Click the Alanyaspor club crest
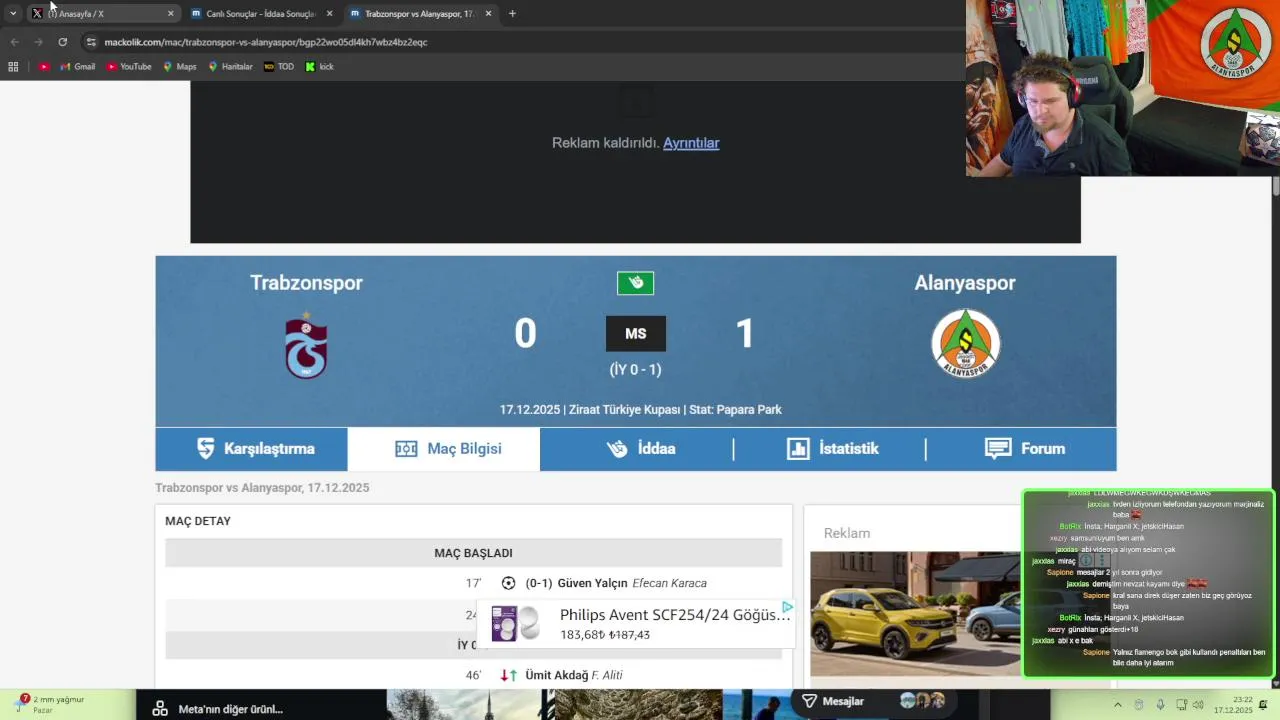Viewport: 1280px width, 720px height. pos(966,344)
